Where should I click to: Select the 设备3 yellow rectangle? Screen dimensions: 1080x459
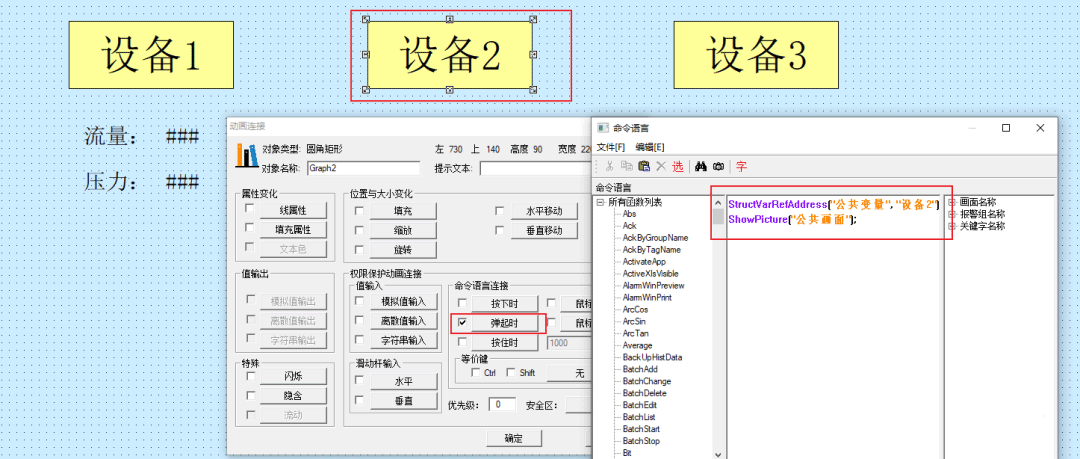click(x=756, y=54)
